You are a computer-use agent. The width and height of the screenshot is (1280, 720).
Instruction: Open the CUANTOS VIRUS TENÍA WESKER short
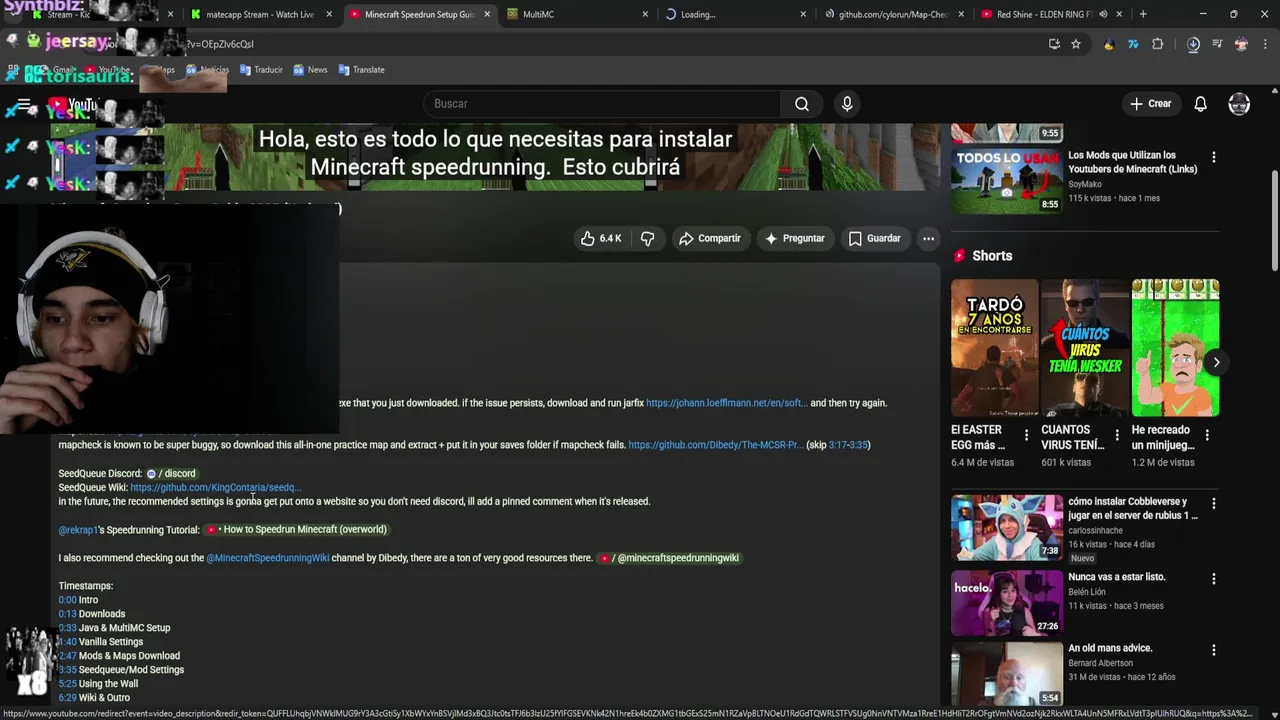(x=1084, y=347)
